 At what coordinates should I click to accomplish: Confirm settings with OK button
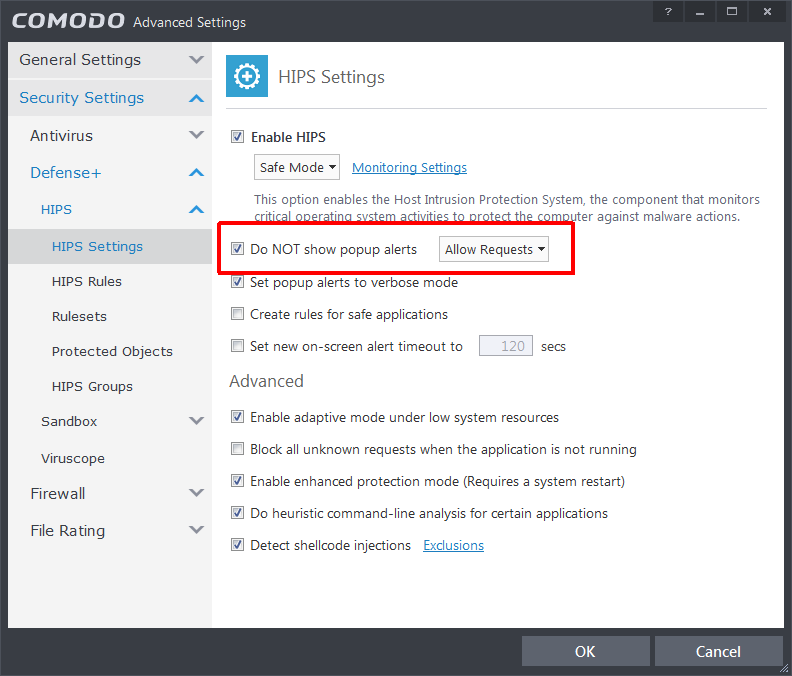[585, 651]
